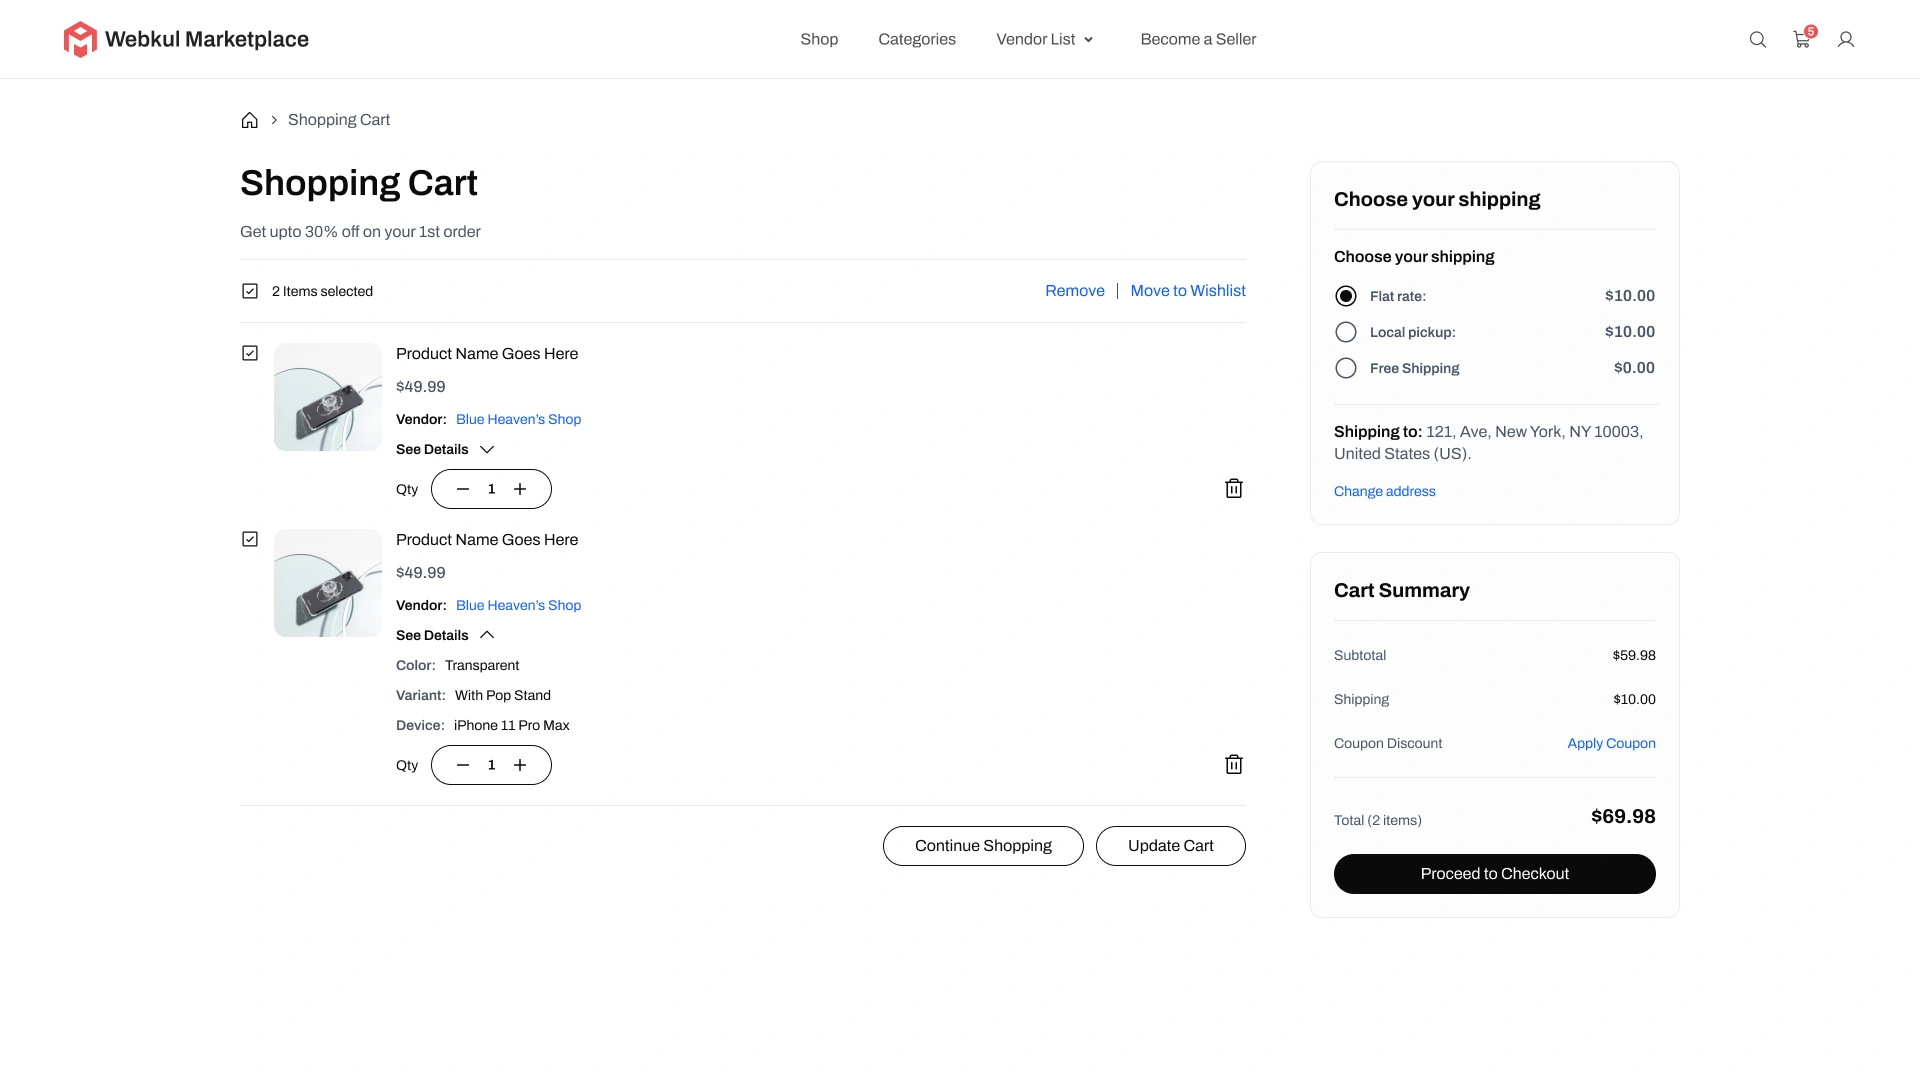
Task: Decrease quantity of second product
Action: [x=463, y=765]
